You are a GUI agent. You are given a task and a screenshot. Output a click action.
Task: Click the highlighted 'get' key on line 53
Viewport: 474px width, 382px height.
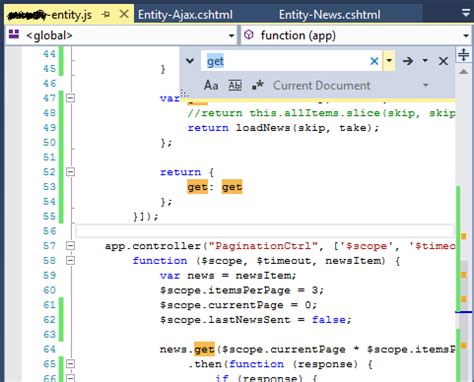[x=197, y=187]
